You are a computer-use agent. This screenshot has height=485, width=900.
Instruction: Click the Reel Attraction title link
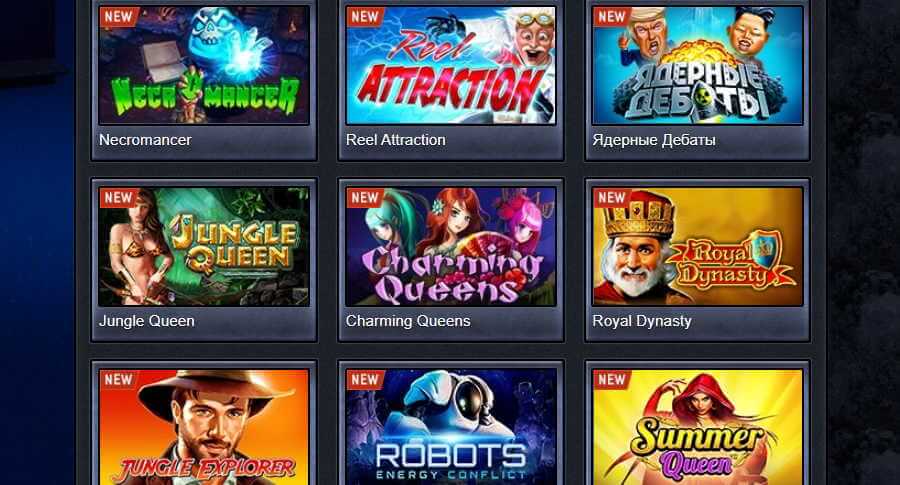pyautogui.click(x=395, y=140)
